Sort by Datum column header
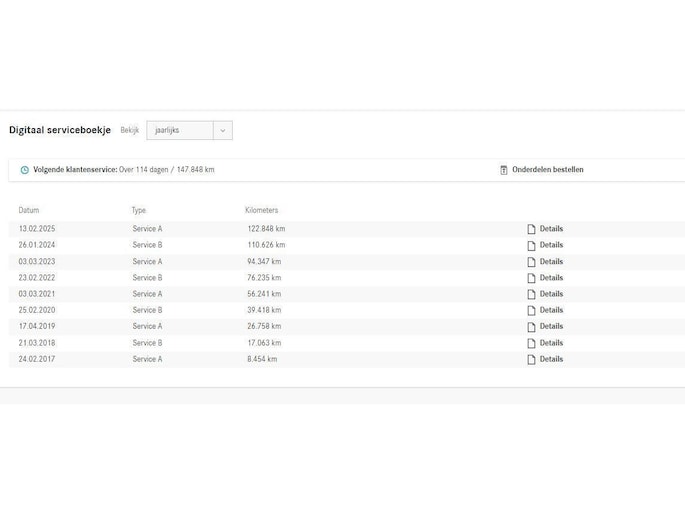 coord(29,210)
